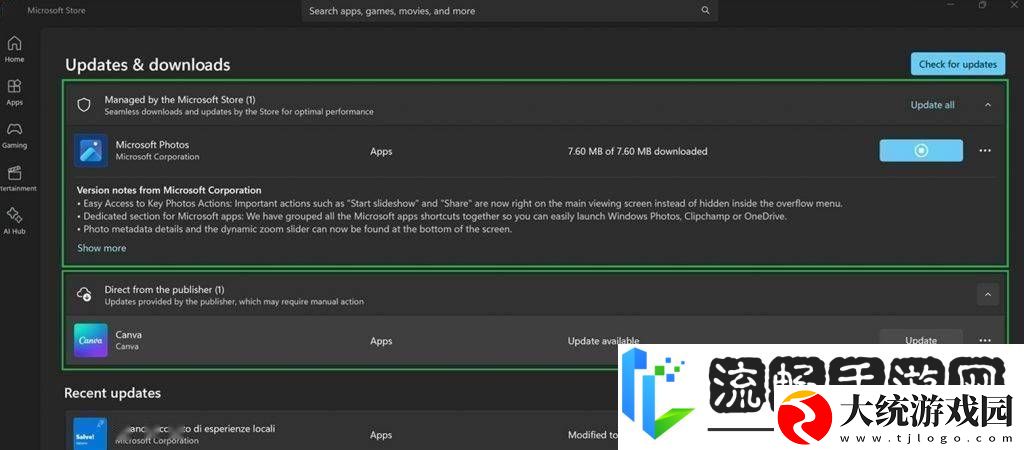Click the Update button for Canva
Image resolution: width=1024 pixels, height=450 pixels.
point(921,339)
